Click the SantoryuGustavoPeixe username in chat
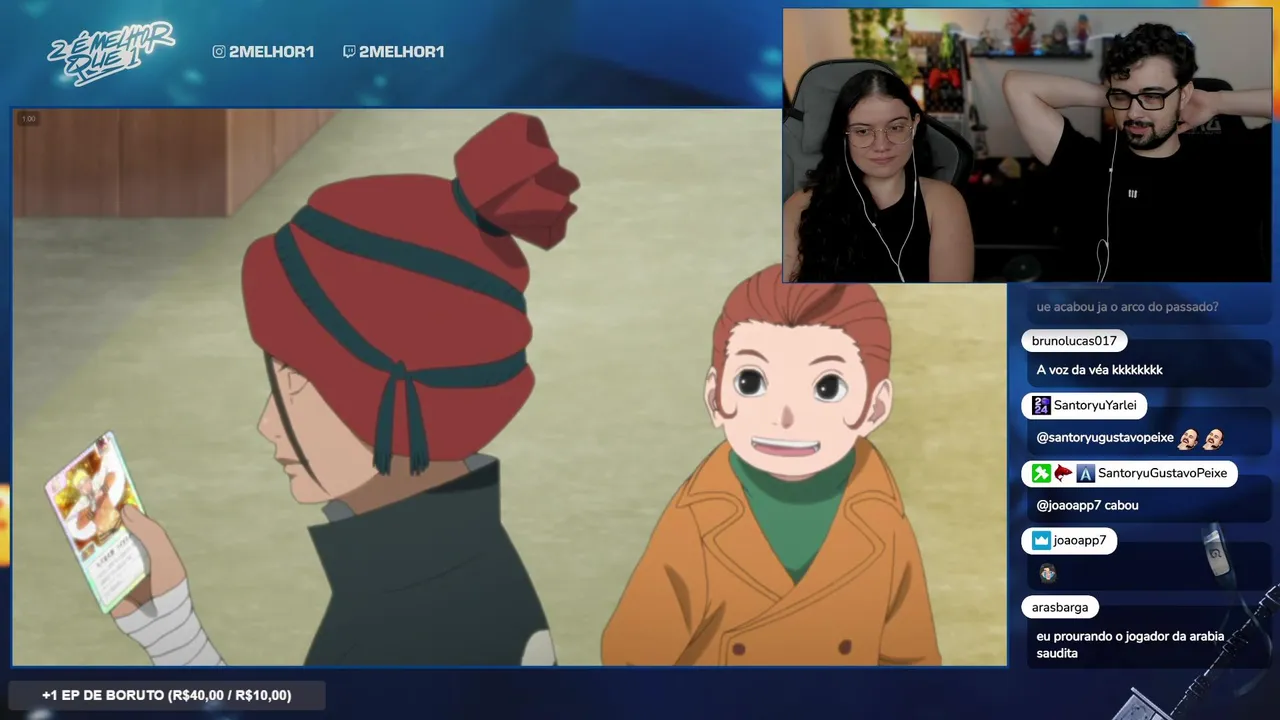Screen dimensions: 1280x720 [x=1162, y=474]
